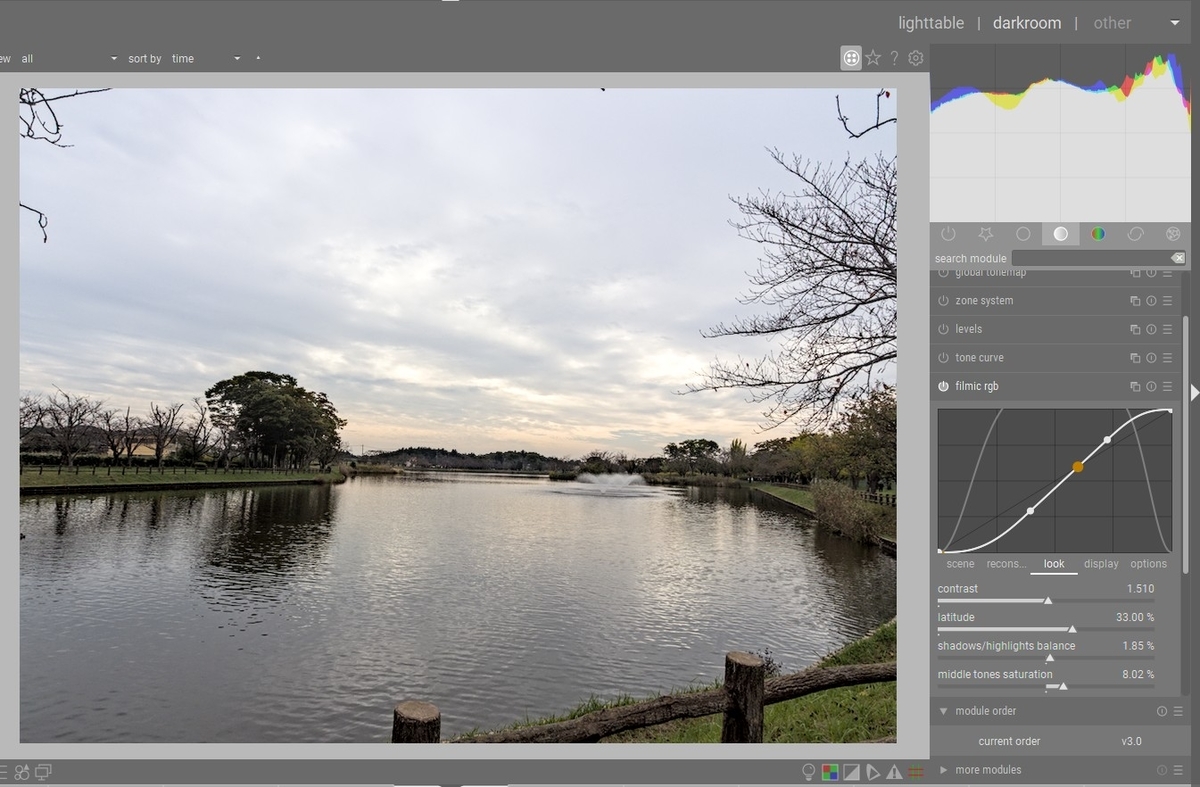Open filmic display tab
Image resolution: width=1200 pixels, height=787 pixels.
(x=1101, y=564)
